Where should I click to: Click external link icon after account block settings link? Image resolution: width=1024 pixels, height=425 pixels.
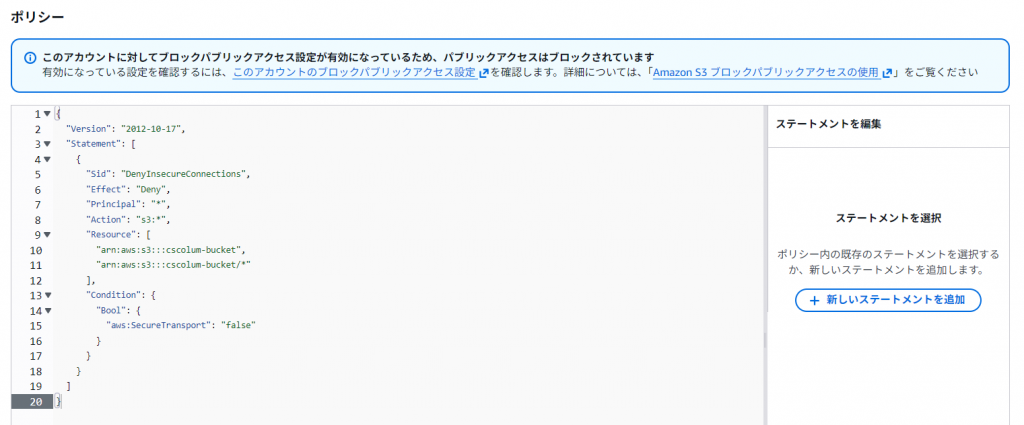tap(483, 73)
